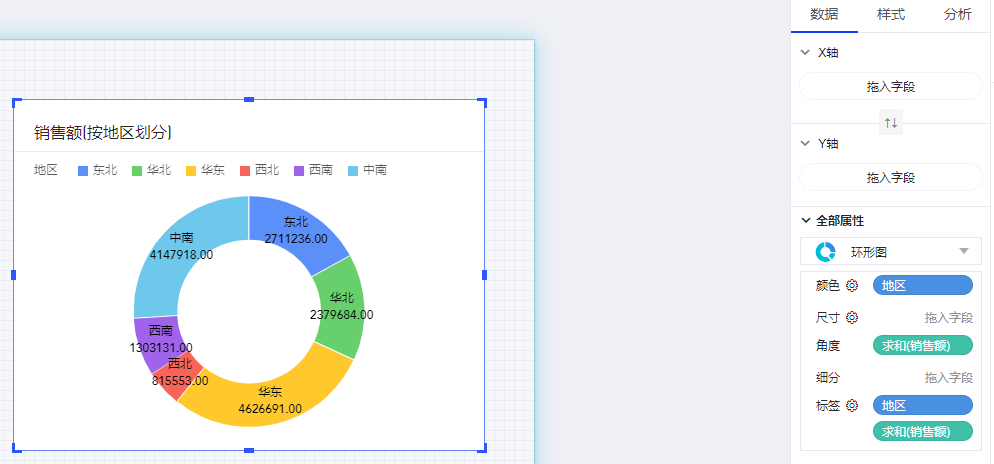Screen dimensions: 994x464
Task: Toggle 中南 legend item in chart
Action: click(367, 170)
